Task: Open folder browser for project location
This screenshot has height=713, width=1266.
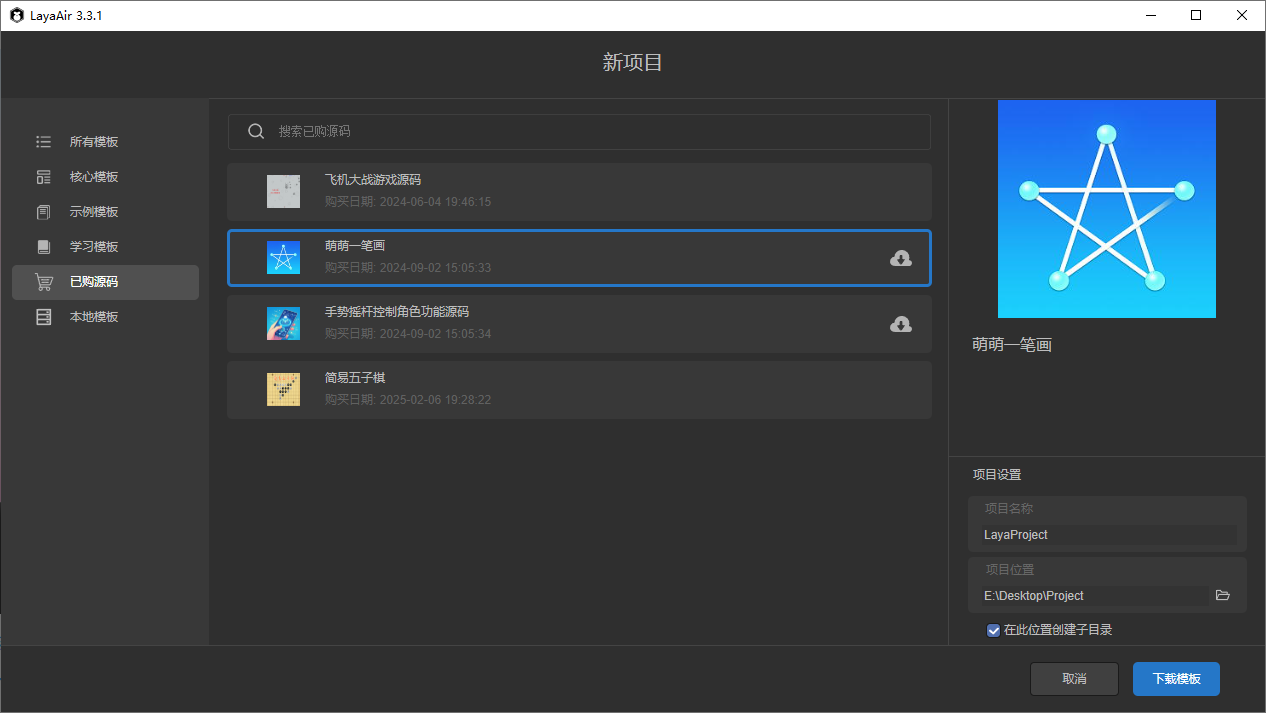Action: click(x=1222, y=595)
